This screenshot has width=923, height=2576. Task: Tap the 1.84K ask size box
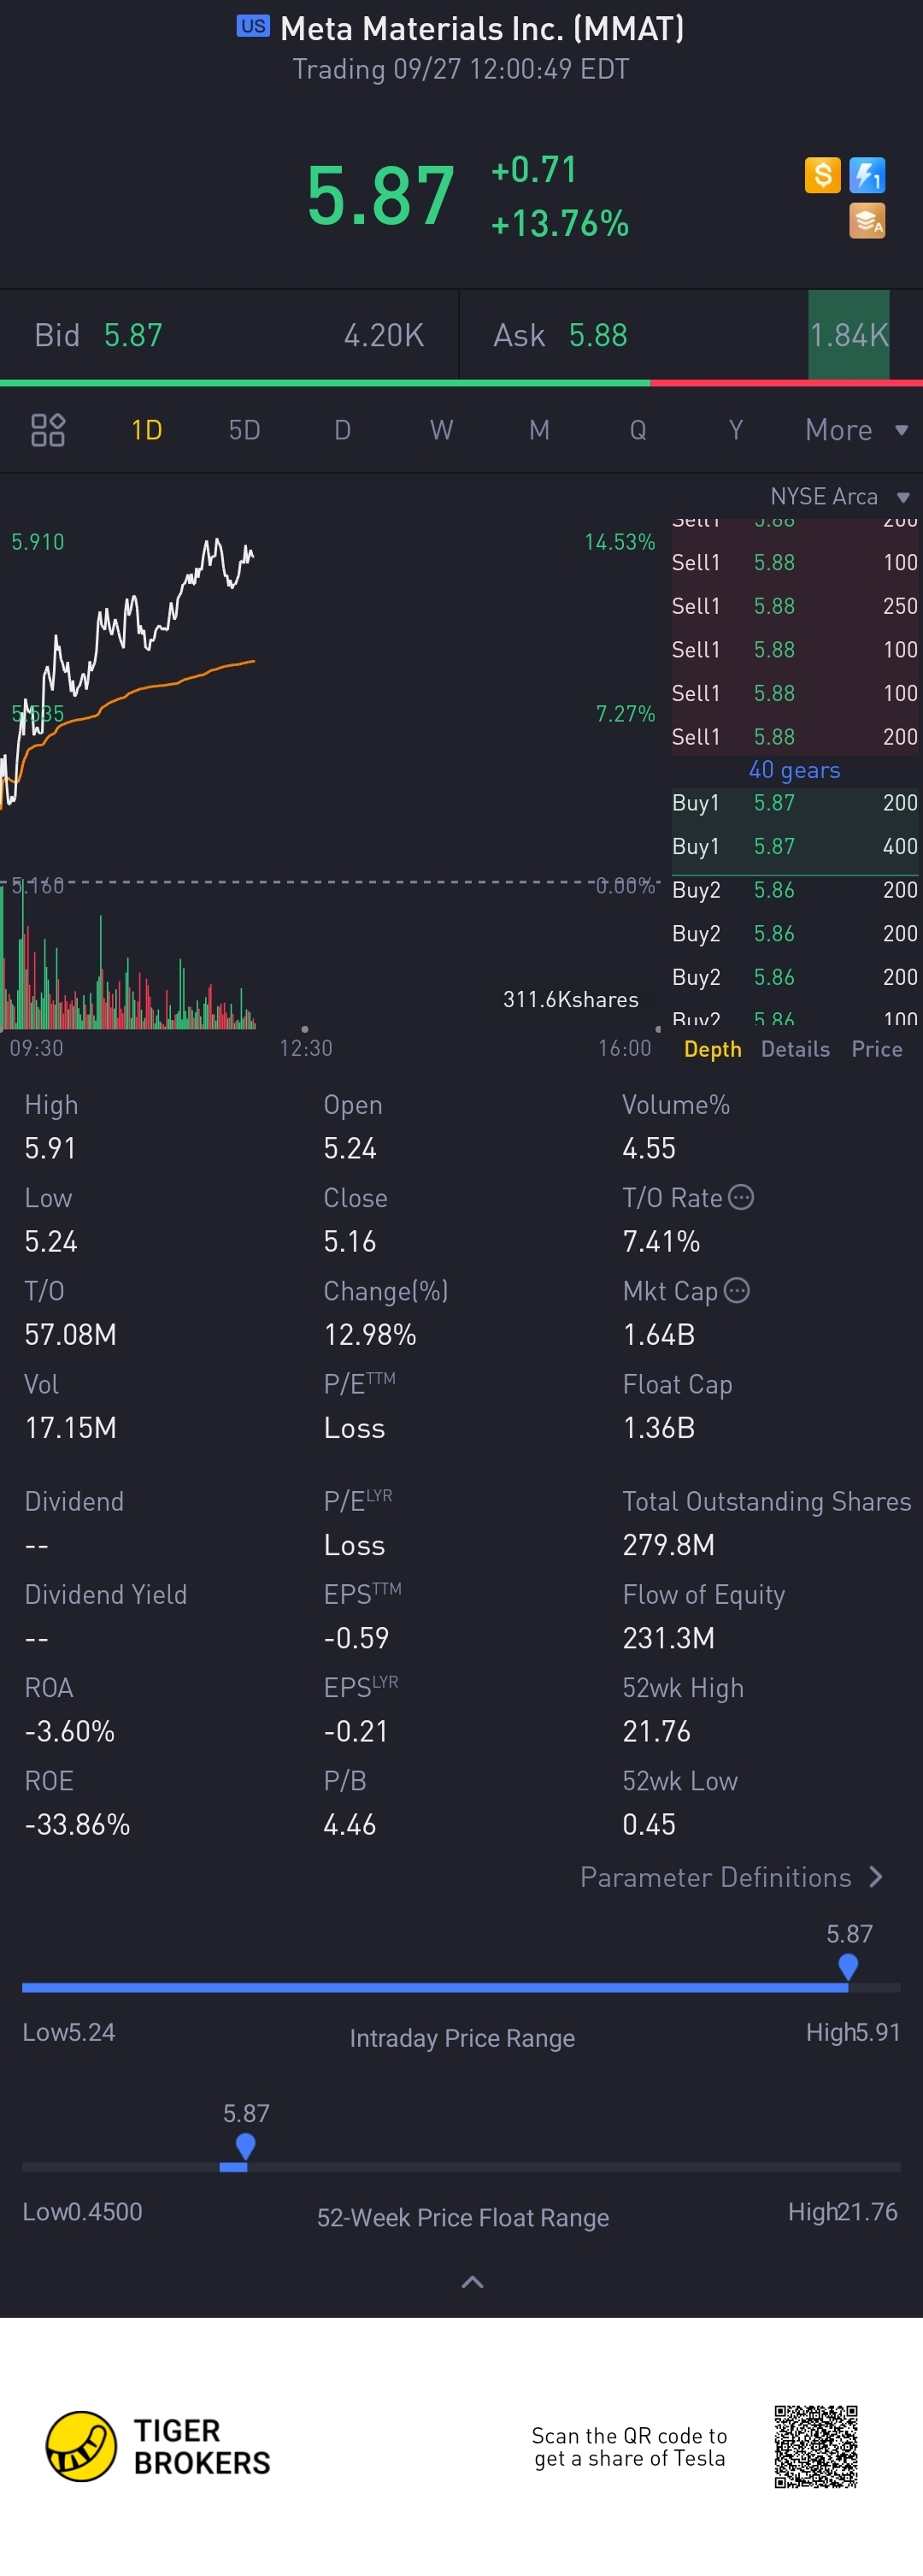(849, 335)
